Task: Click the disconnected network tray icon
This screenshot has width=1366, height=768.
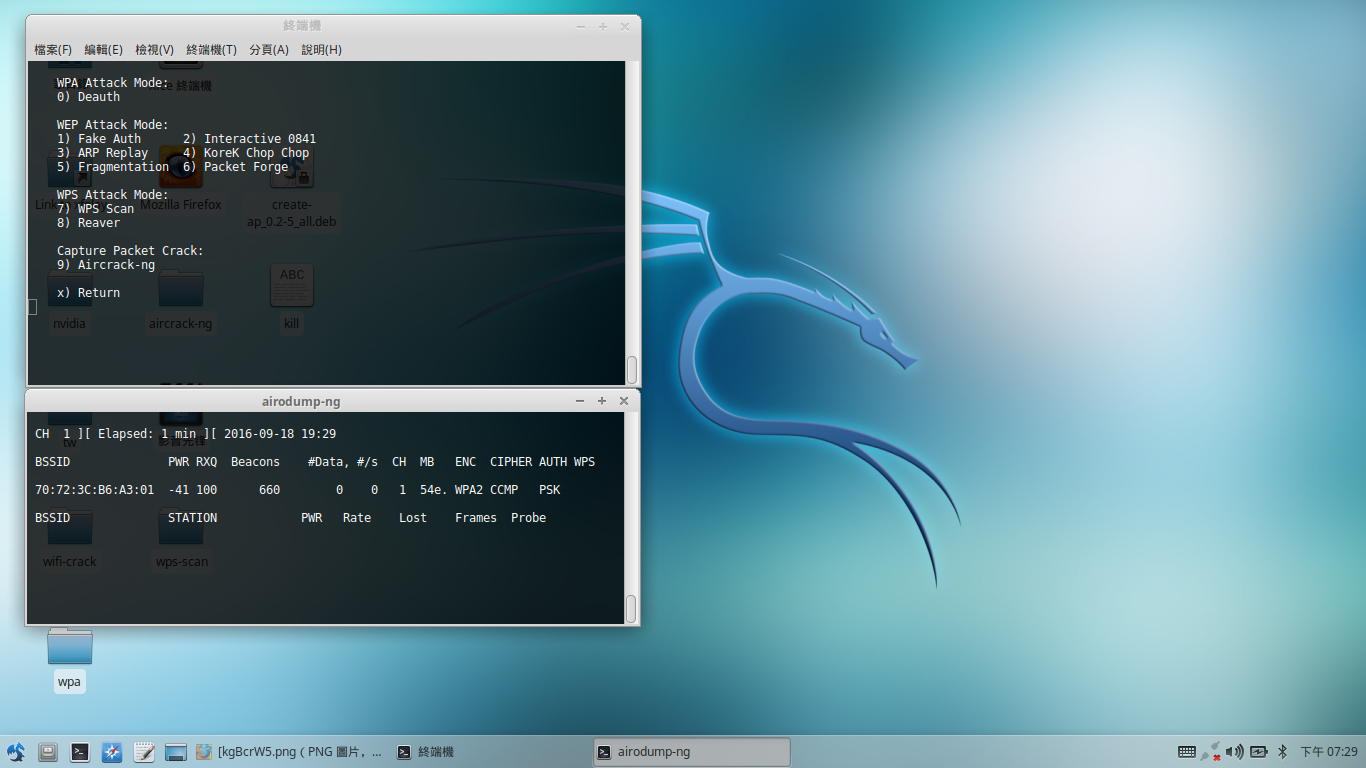Action: pyautogui.click(x=1211, y=752)
